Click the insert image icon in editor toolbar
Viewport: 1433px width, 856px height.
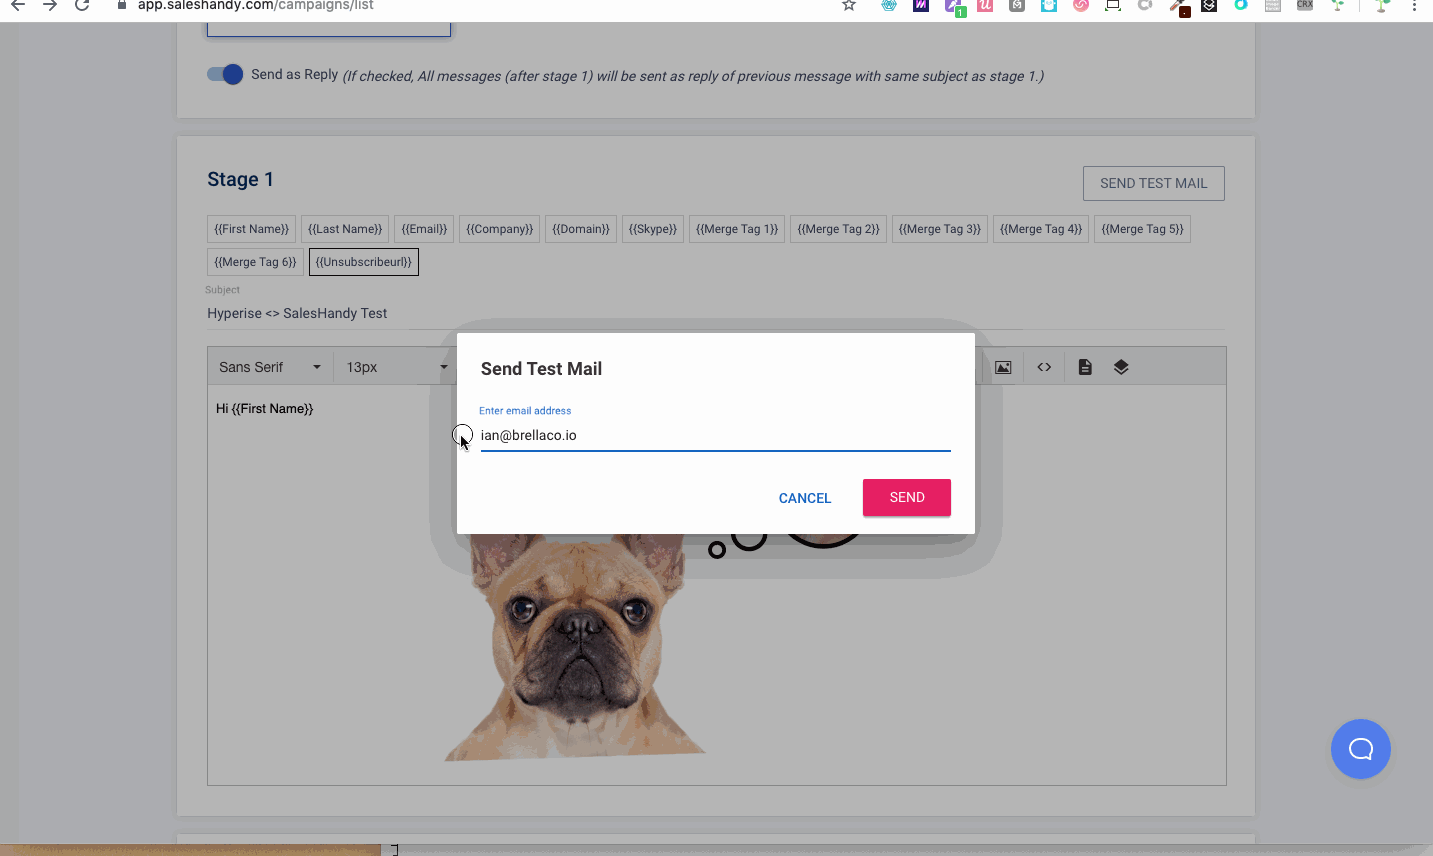pyautogui.click(x=1003, y=367)
